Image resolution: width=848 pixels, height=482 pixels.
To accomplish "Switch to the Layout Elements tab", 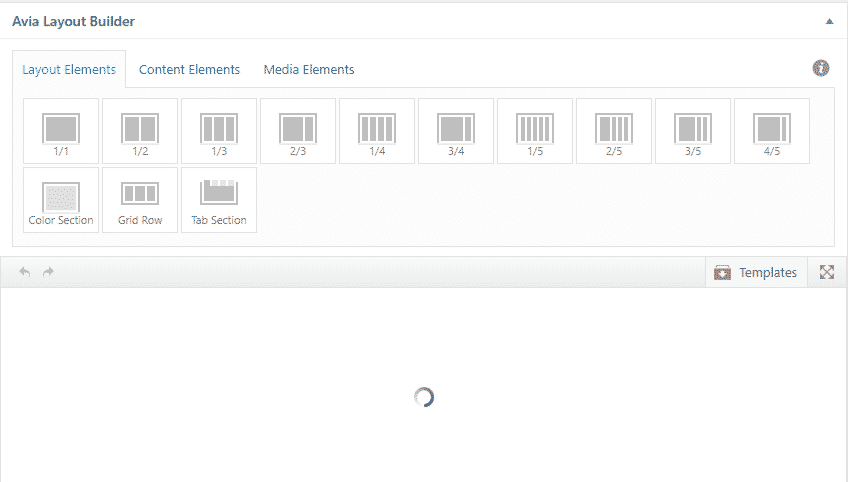I will [x=69, y=69].
